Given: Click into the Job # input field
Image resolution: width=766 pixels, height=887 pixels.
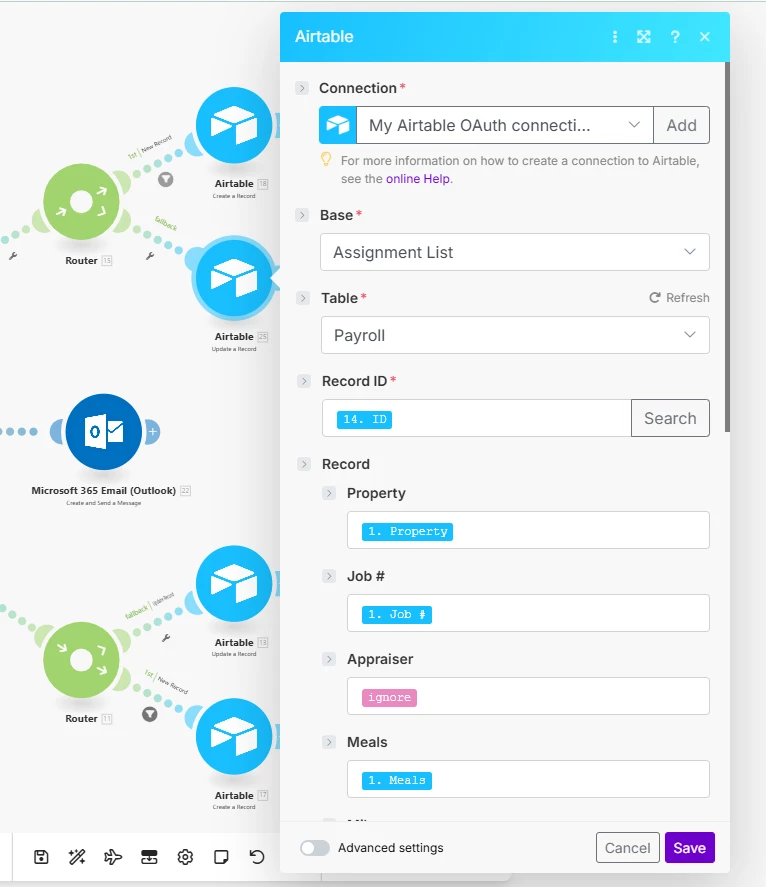Looking at the screenshot, I should tap(528, 613).
